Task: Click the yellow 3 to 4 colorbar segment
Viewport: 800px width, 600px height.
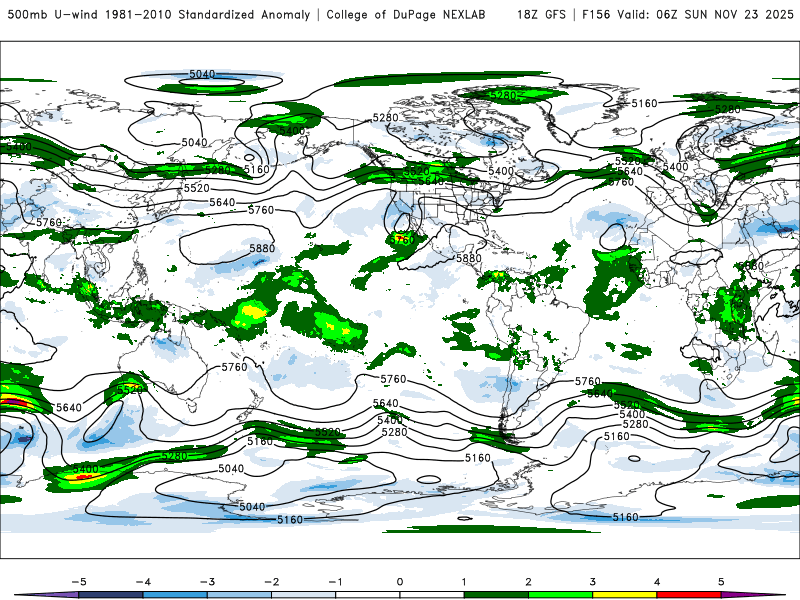Action: 625,595
